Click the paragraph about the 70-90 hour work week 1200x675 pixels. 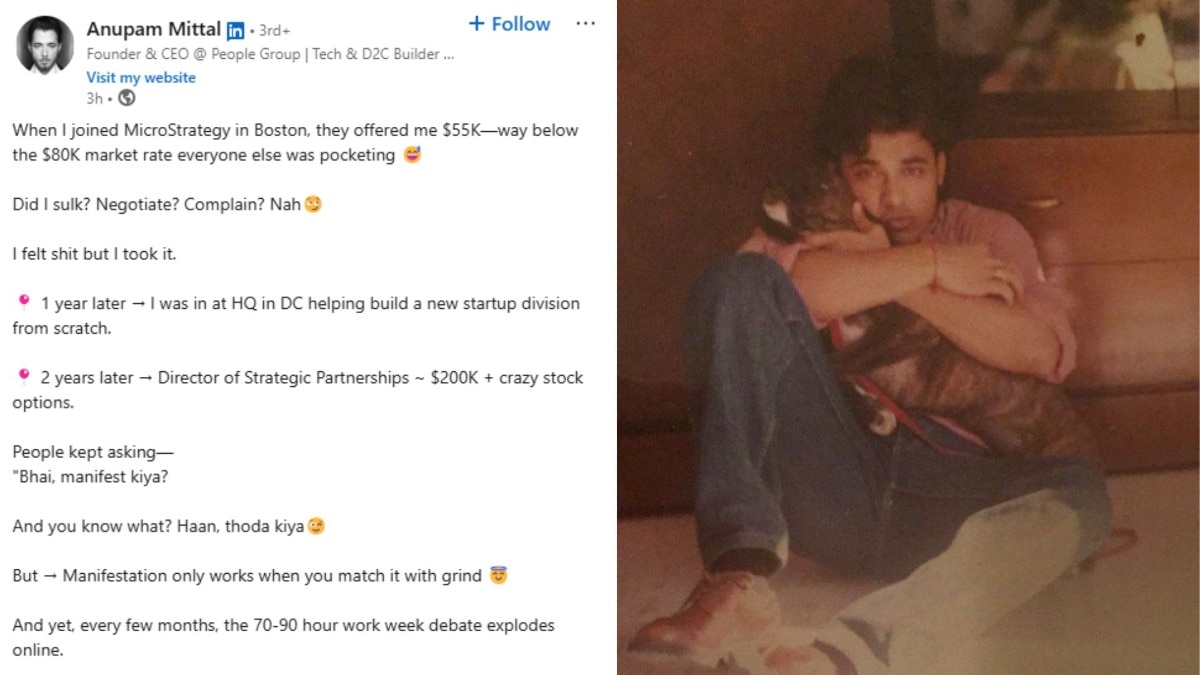282,625
